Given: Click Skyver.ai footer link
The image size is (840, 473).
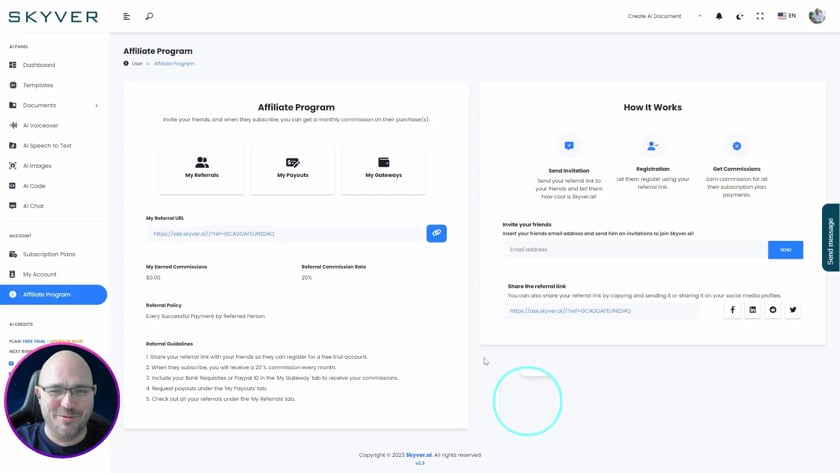Looking at the screenshot, I should pyautogui.click(x=418, y=455).
